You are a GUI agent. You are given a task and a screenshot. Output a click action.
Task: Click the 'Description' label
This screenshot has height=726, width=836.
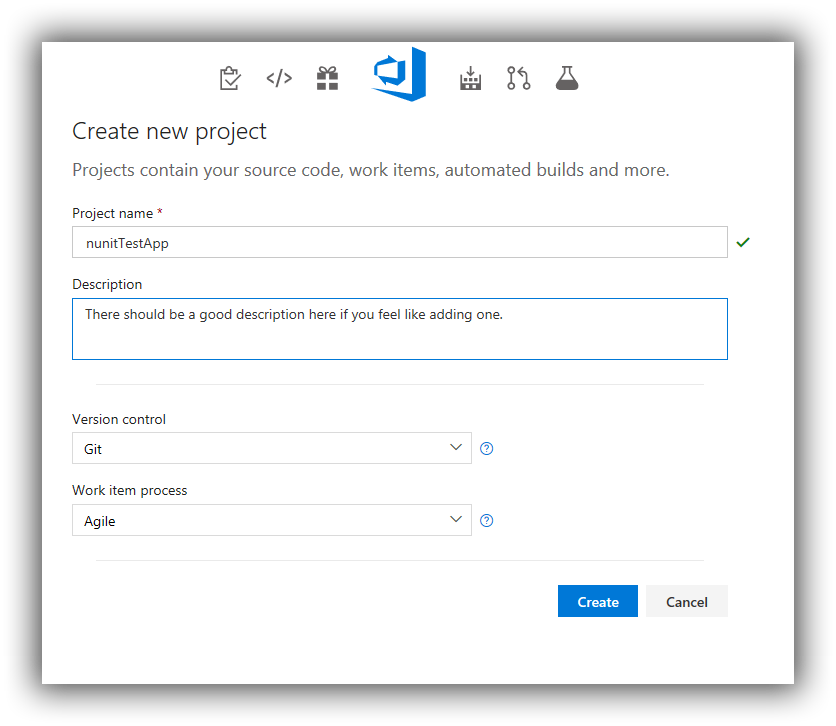point(107,284)
